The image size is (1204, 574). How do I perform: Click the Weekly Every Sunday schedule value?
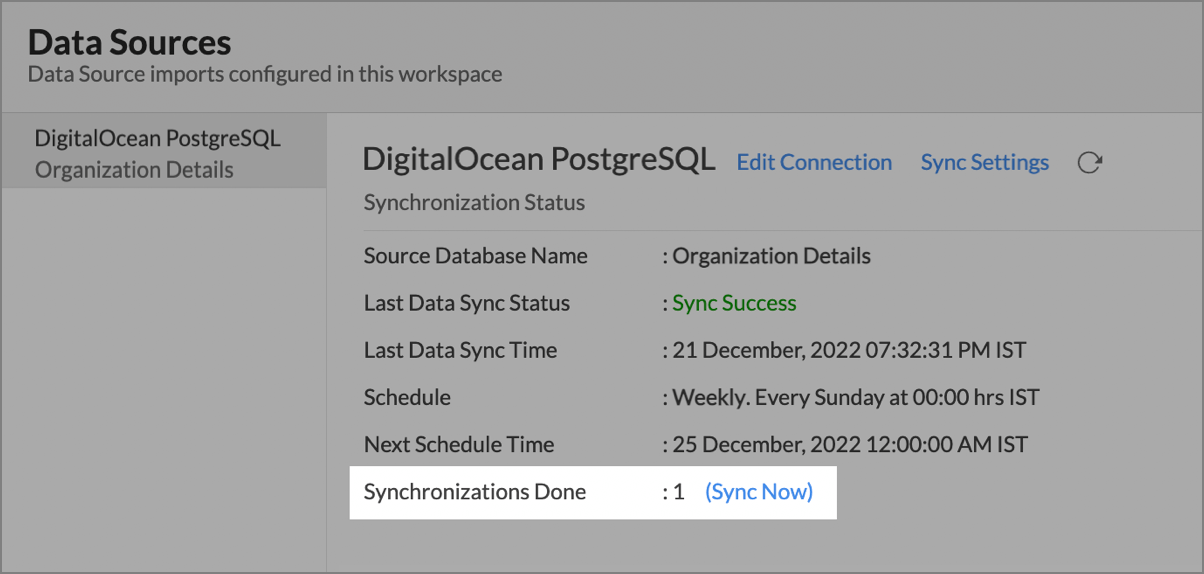(x=855, y=397)
